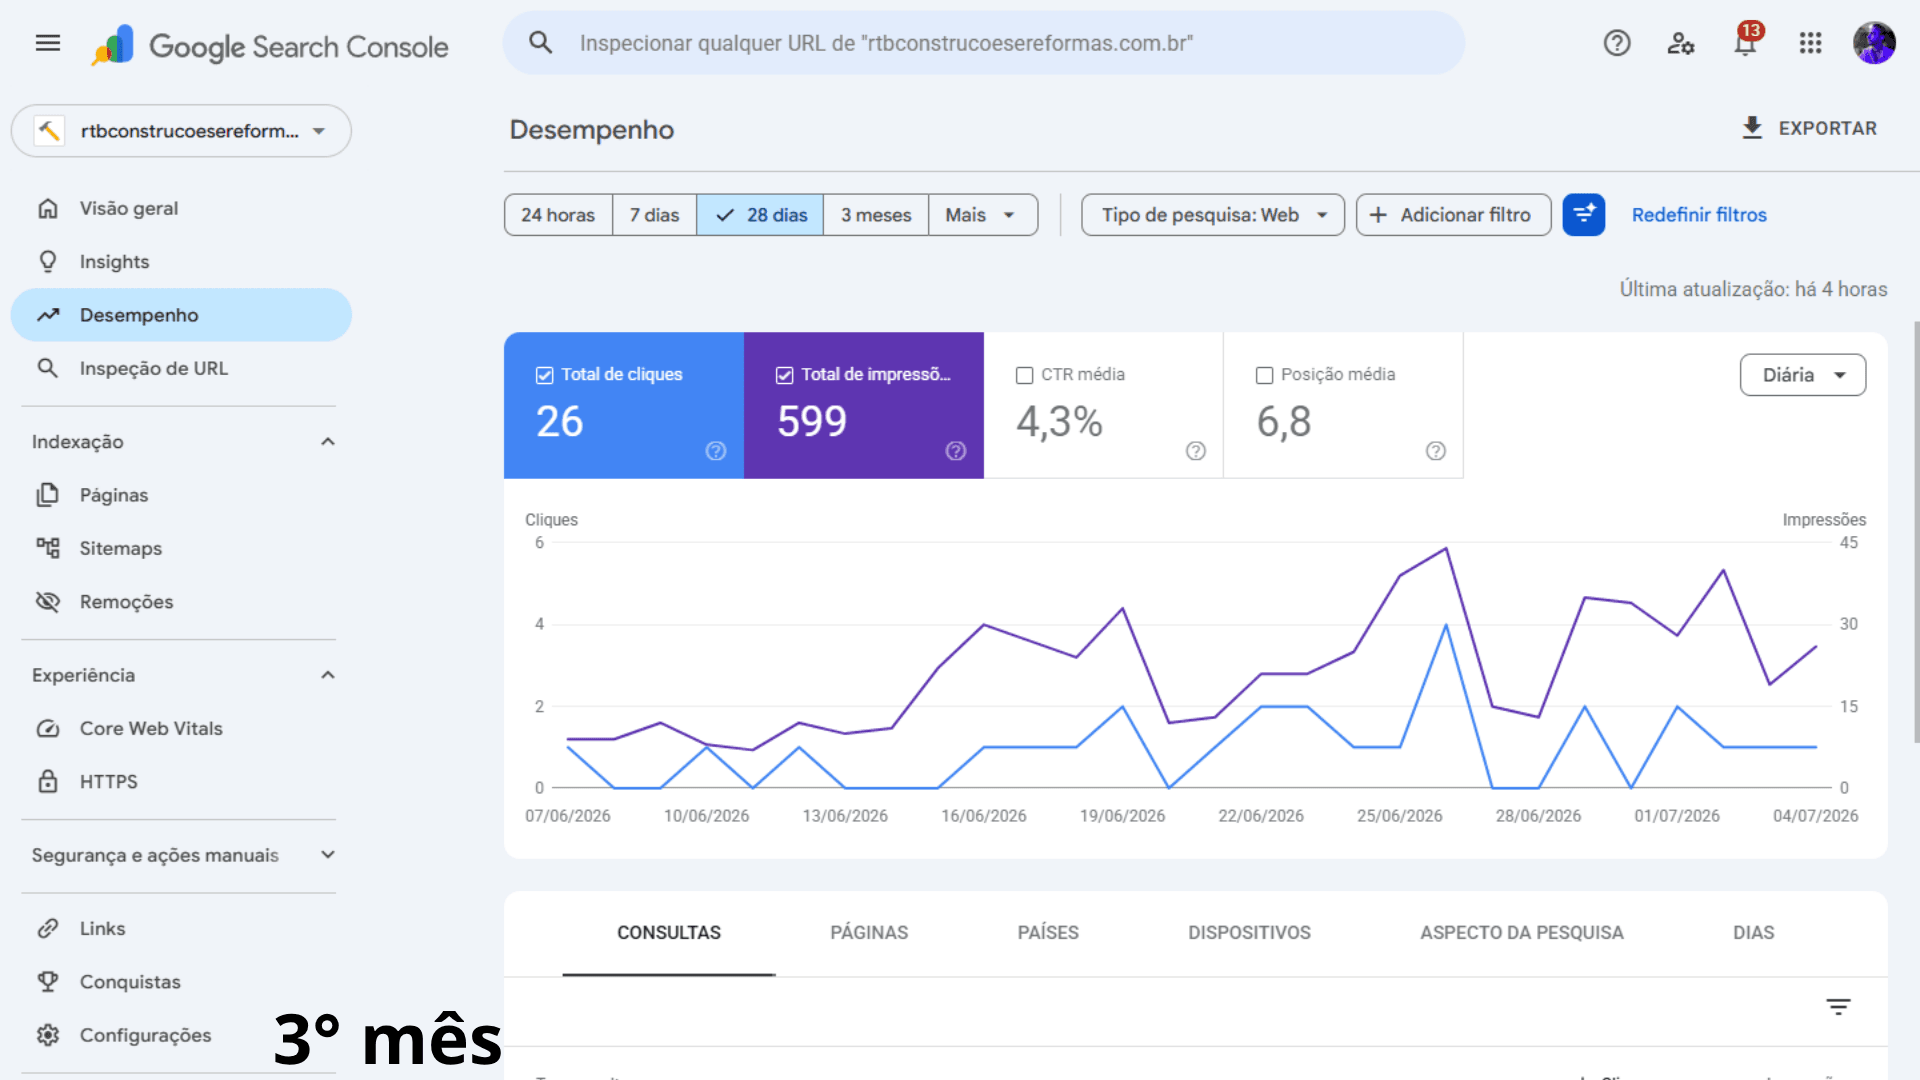Open the hamburger main menu
Viewport: 1920px width, 1080px height.
point(48,43)
